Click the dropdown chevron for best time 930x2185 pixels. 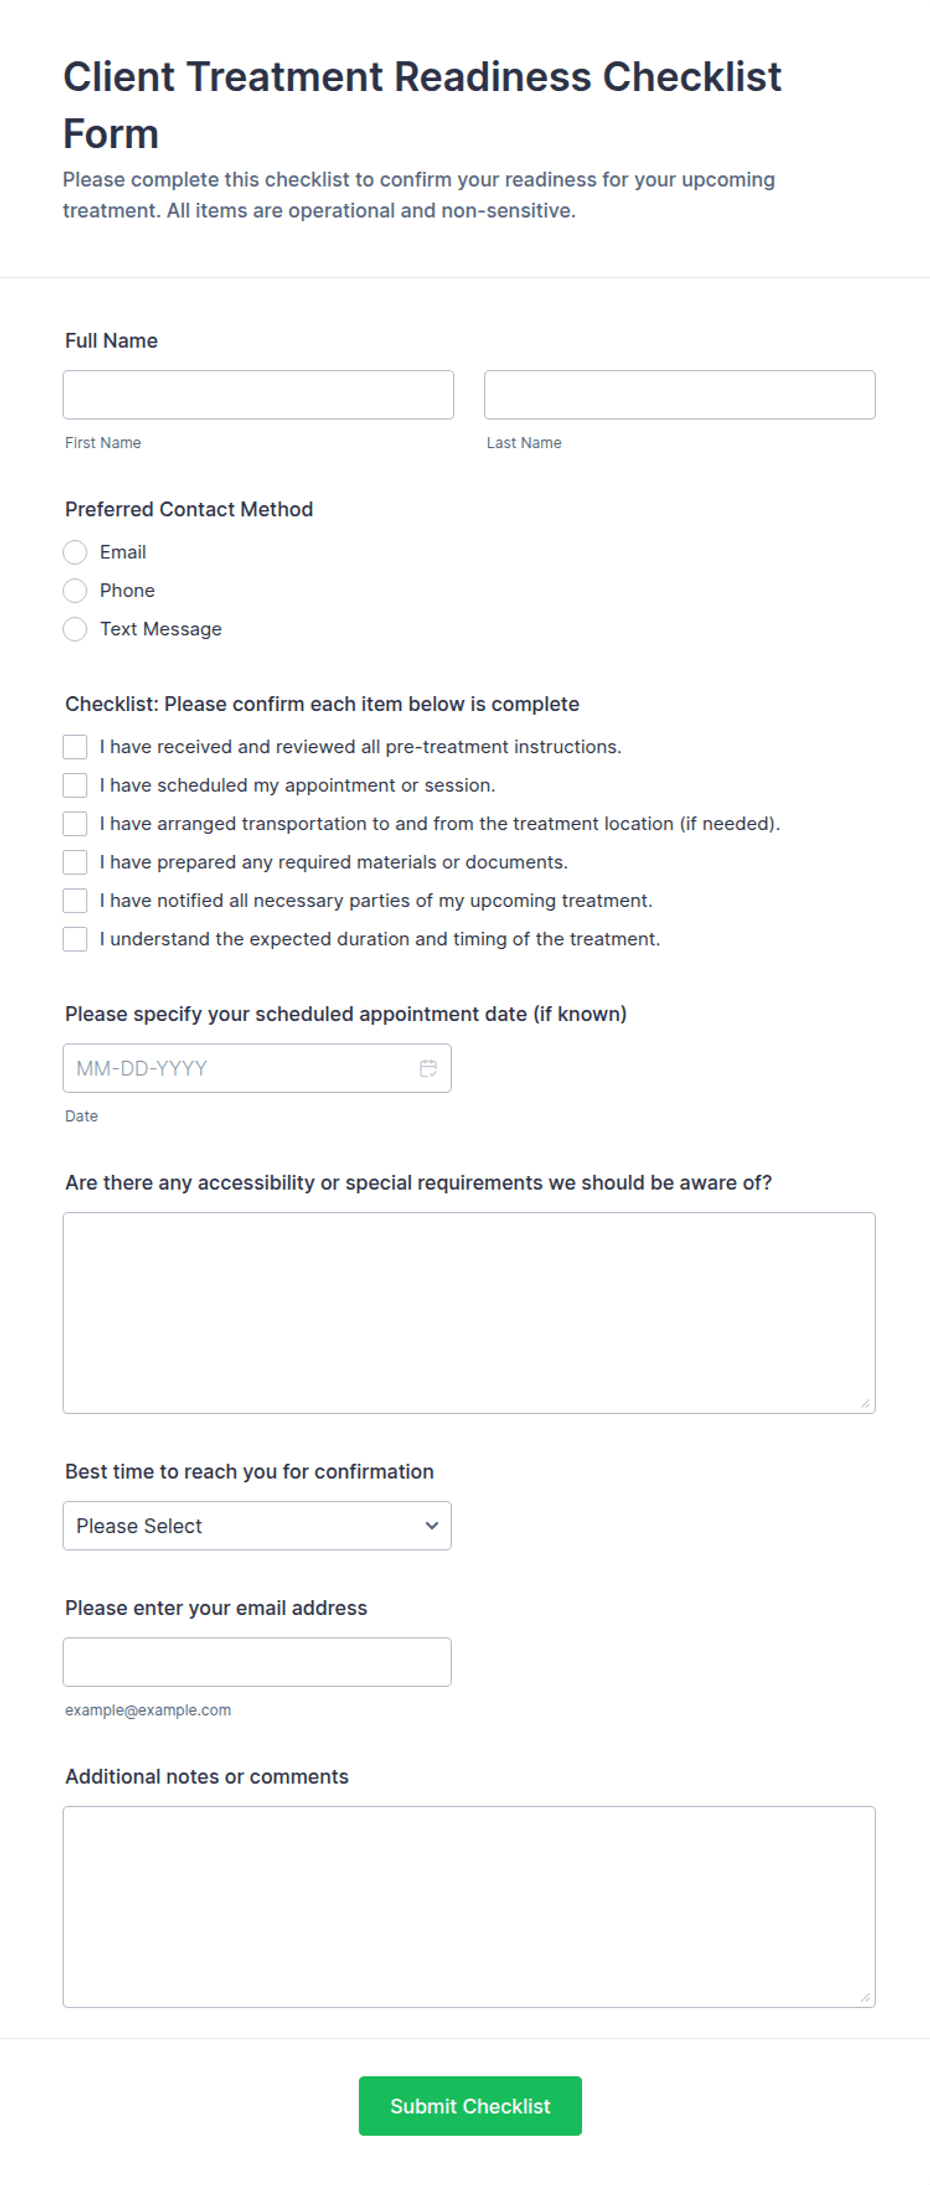(432, 1526)
